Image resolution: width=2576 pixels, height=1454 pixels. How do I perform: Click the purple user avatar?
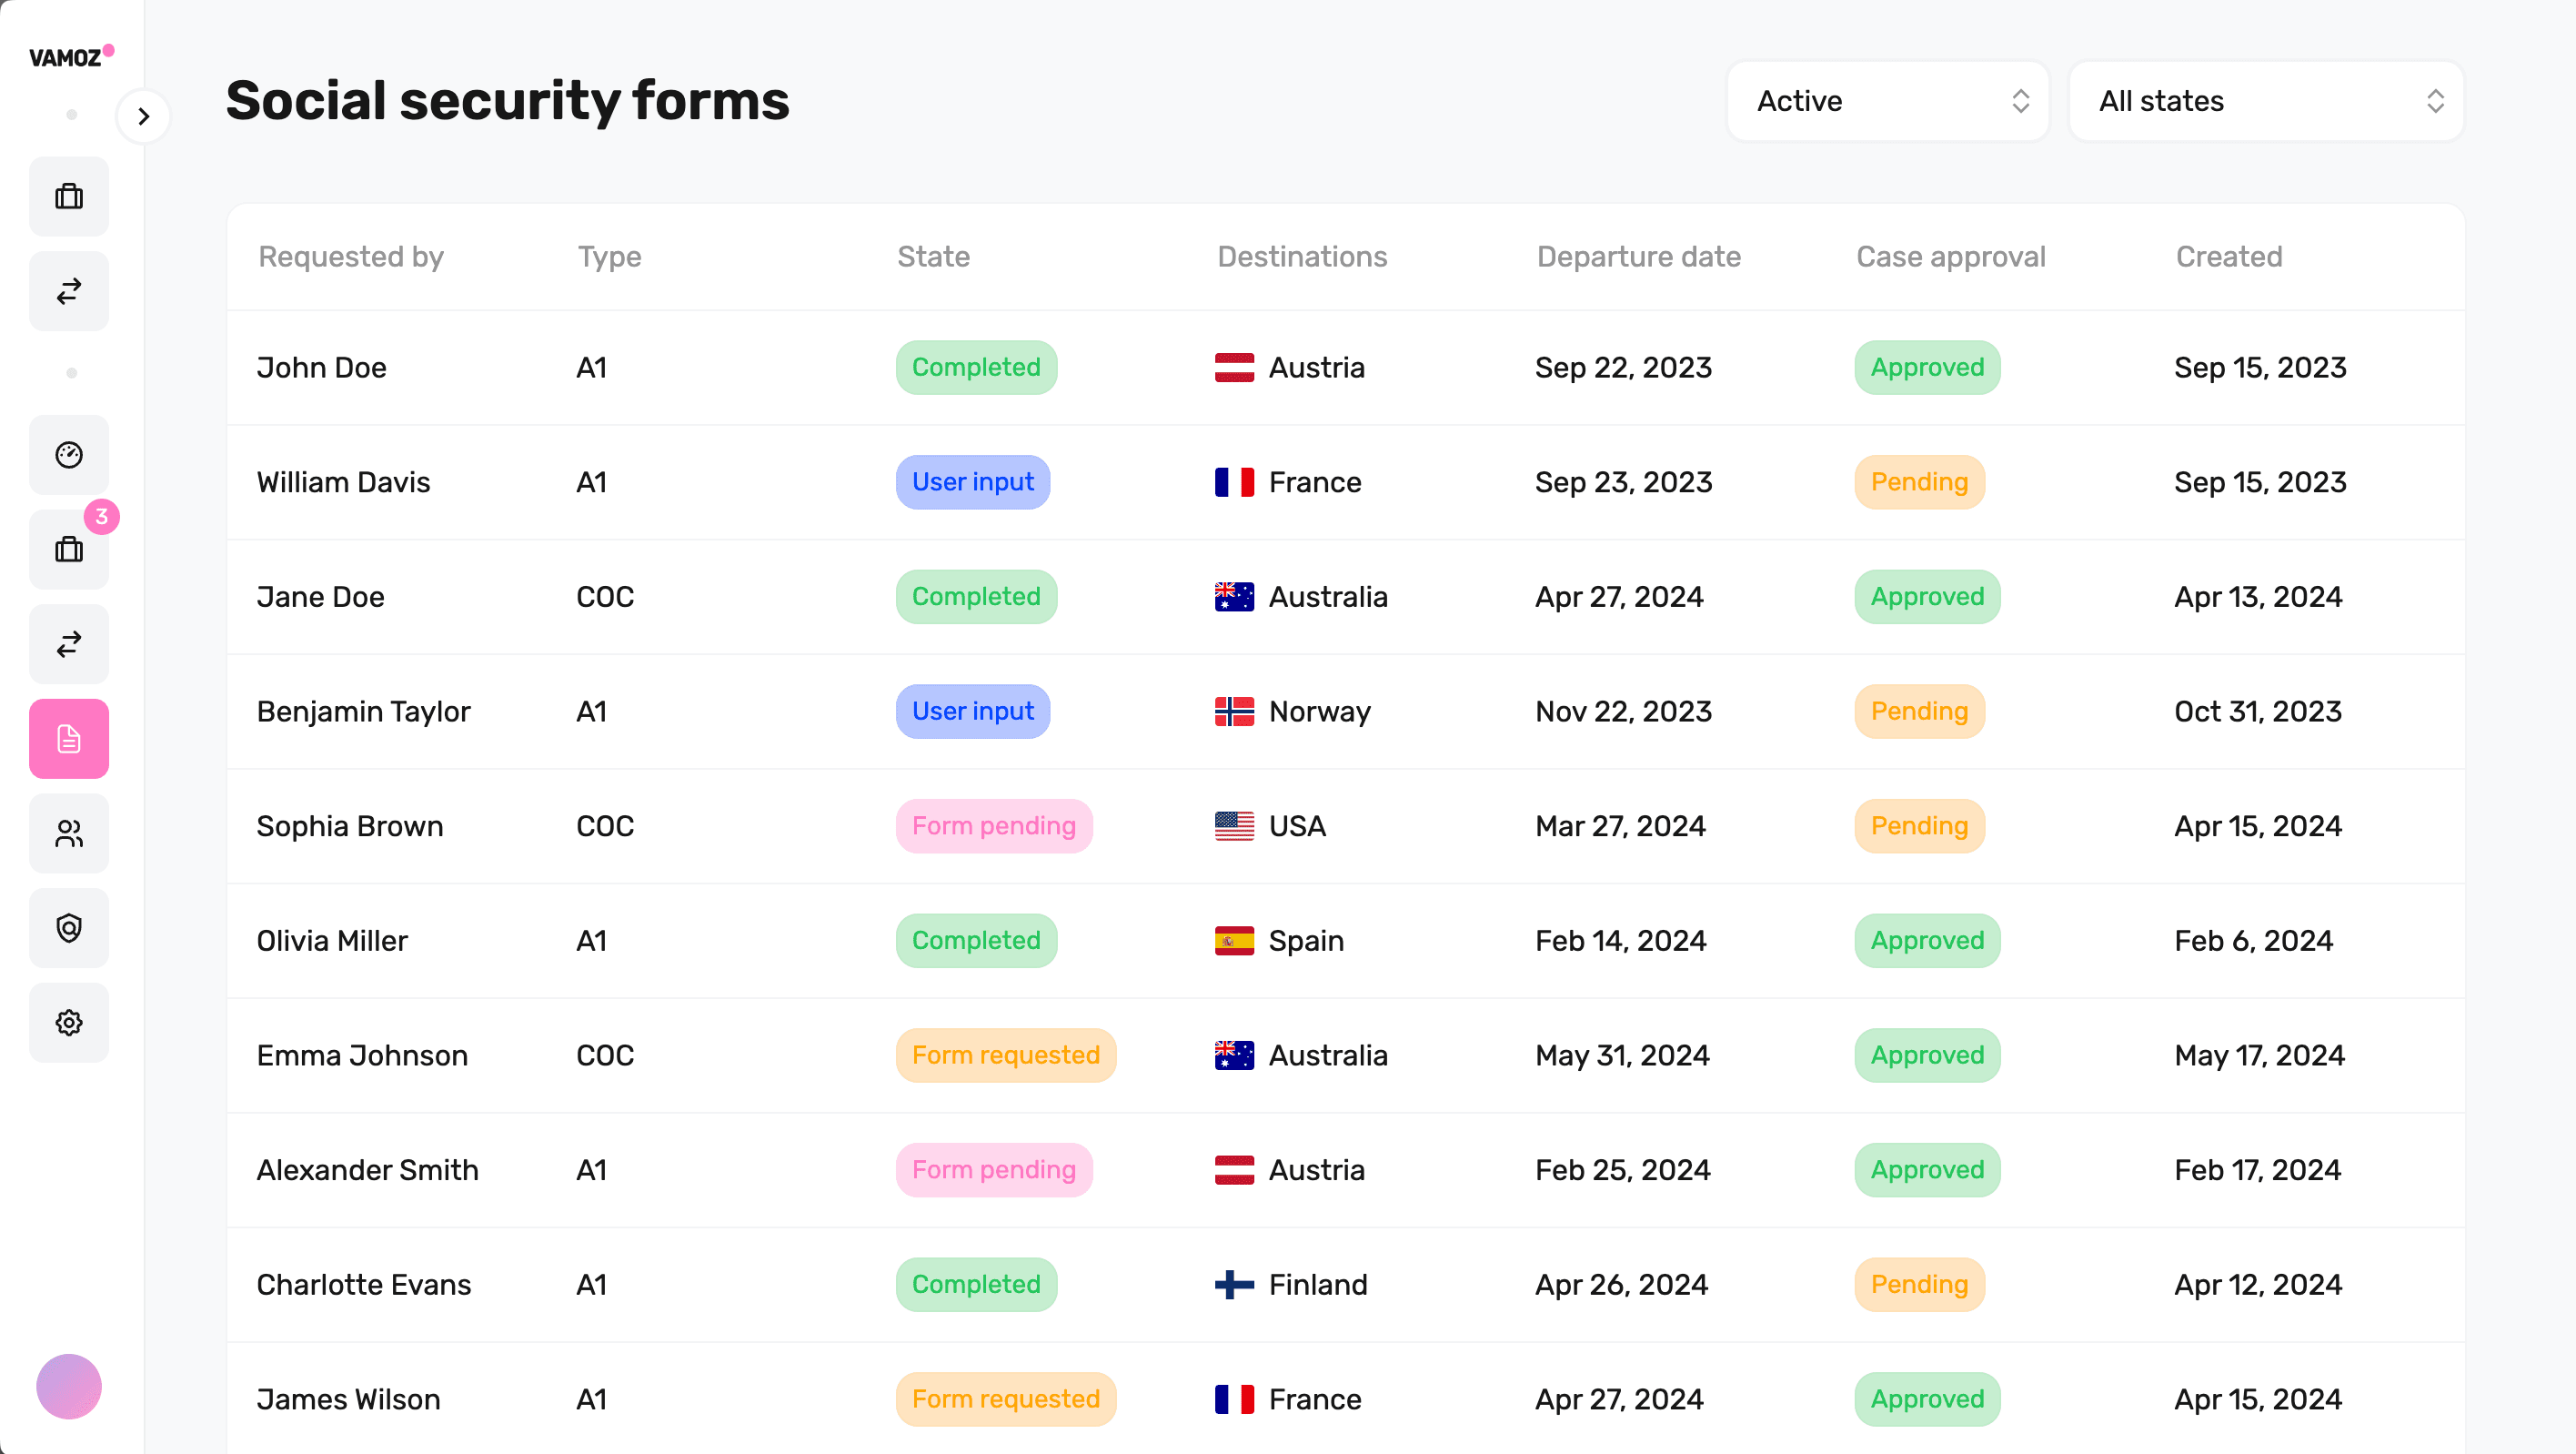(69, 1387)
